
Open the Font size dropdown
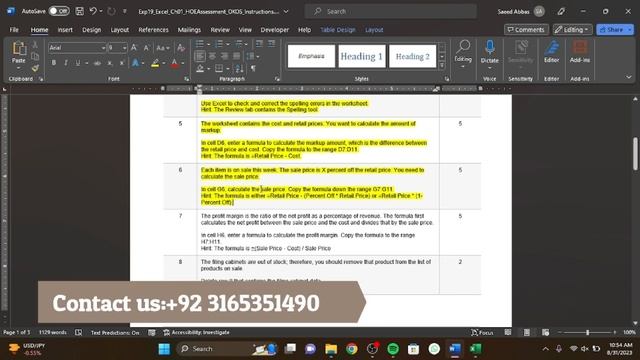[124, 48]
